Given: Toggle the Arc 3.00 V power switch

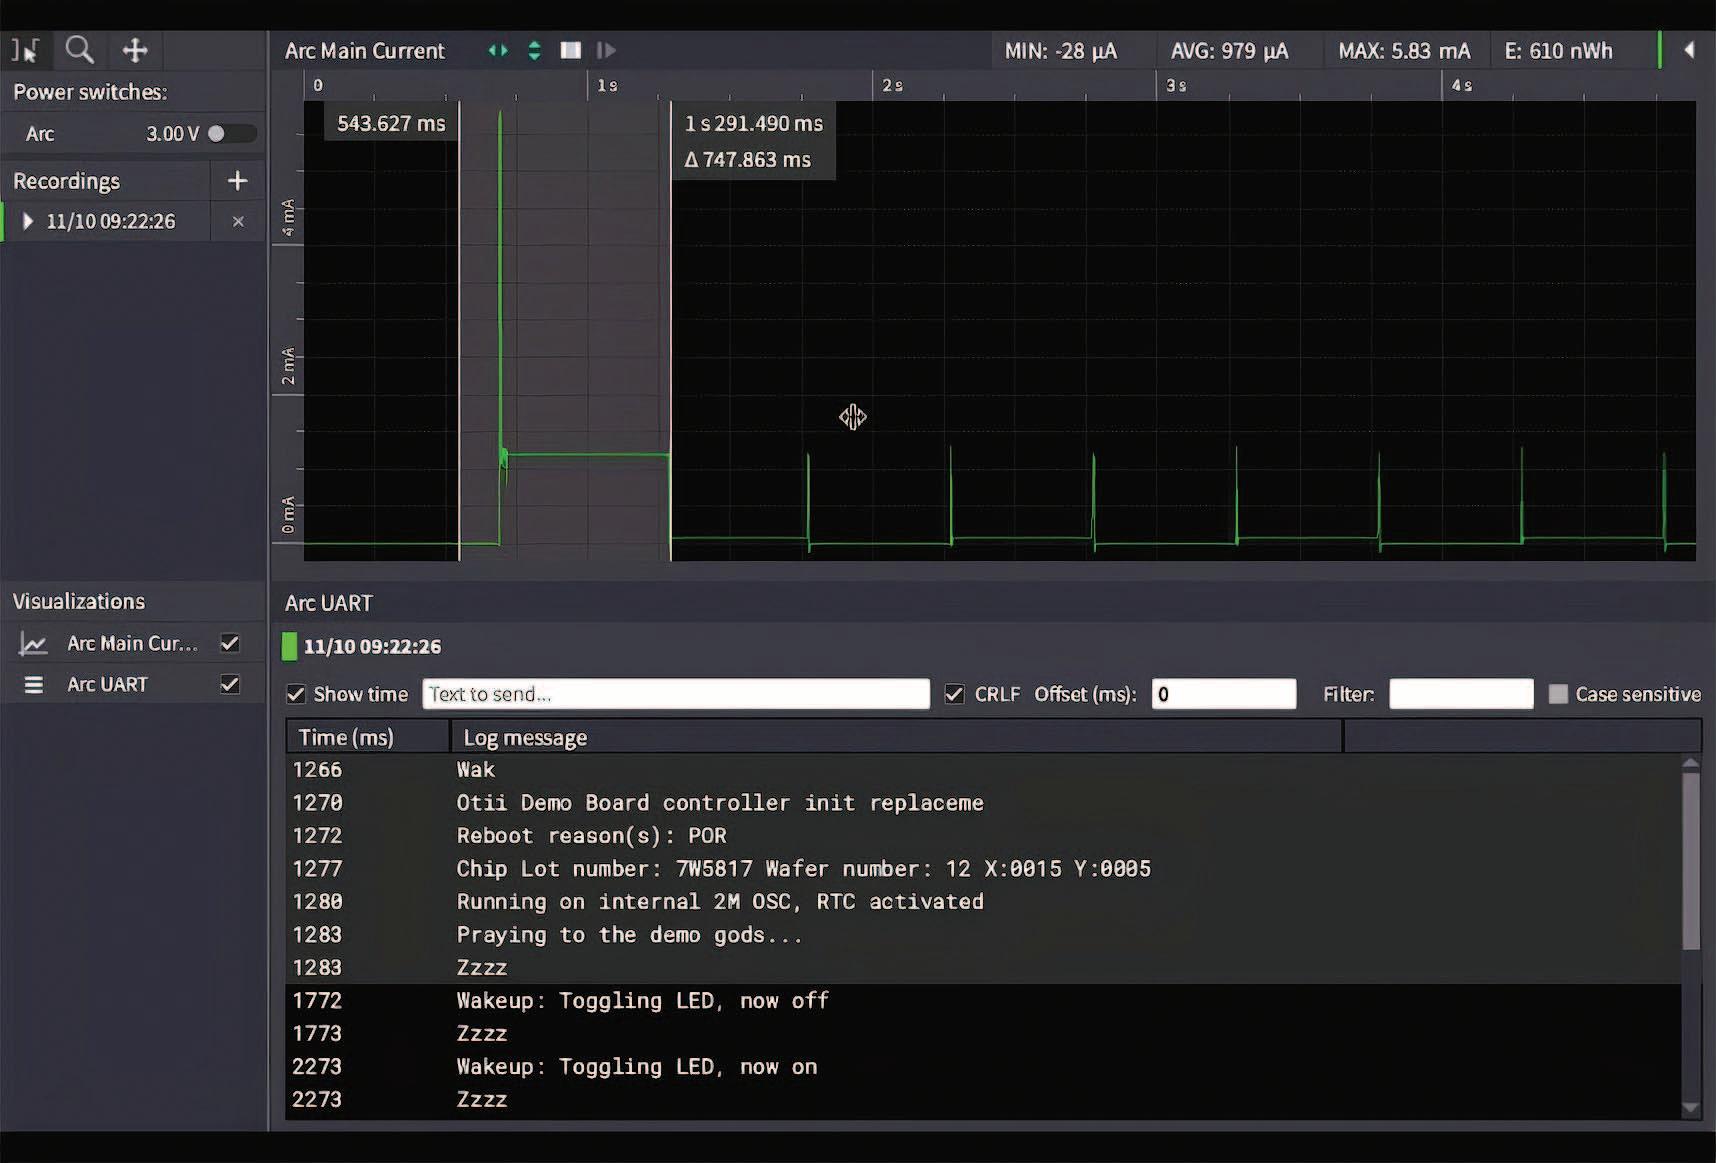Looking at the screenshot, I should 230,134.
